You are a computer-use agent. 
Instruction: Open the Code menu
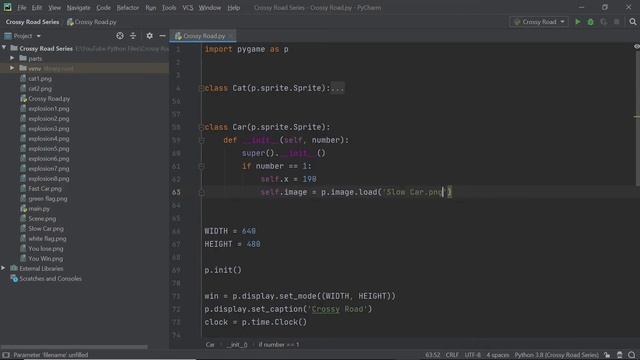(103, 8)
